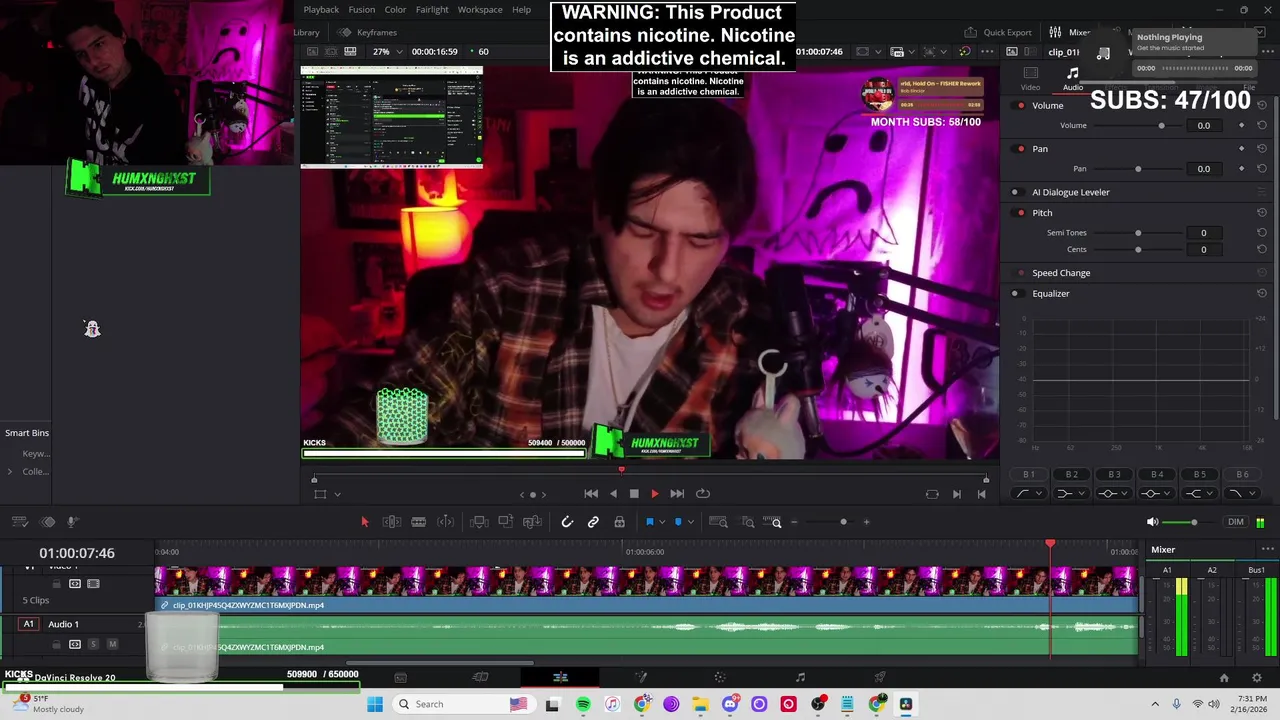The width and height of the screenshot is (1280, 720).
Task: Open the Help menu
Action: click(522, 9)
